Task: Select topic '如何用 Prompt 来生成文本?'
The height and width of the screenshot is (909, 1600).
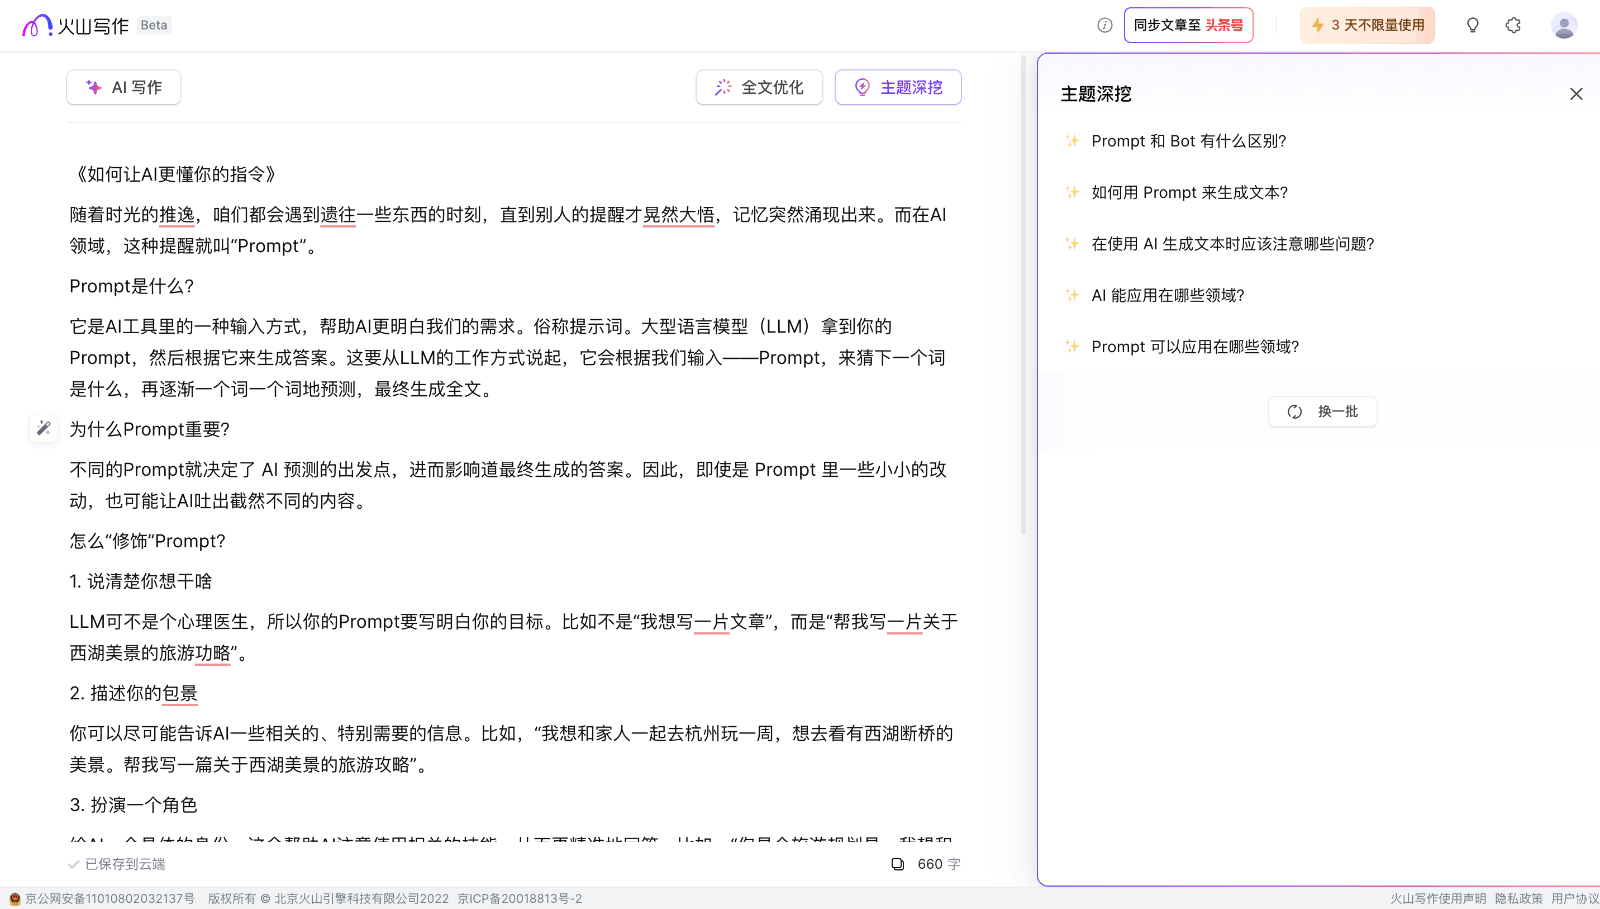Action: click(x=1189, y=192)
